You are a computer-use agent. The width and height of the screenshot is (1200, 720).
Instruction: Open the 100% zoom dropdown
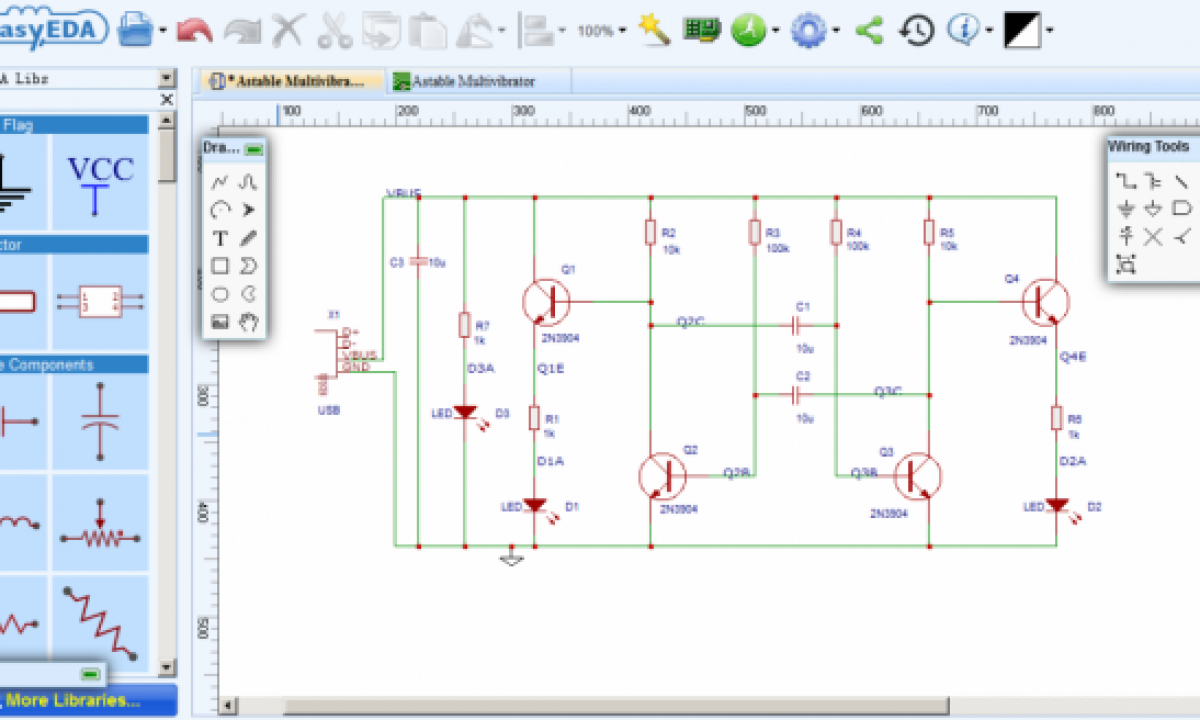point(602,31)
